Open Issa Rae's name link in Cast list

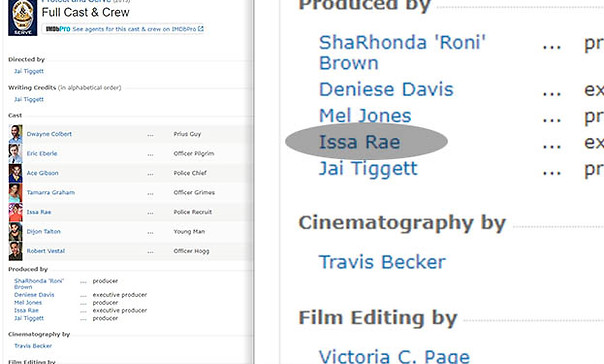[39, 212]
